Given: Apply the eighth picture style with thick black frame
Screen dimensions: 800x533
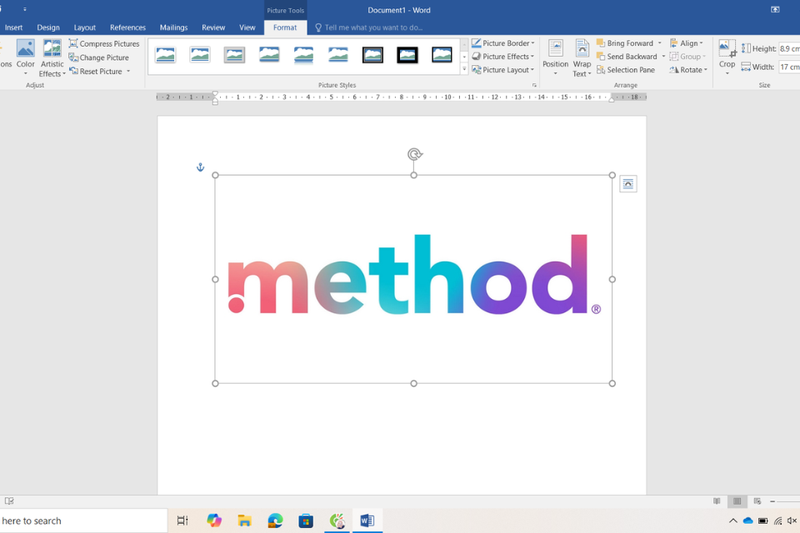Looking at the screenshot, I should [x=407, y=55].
